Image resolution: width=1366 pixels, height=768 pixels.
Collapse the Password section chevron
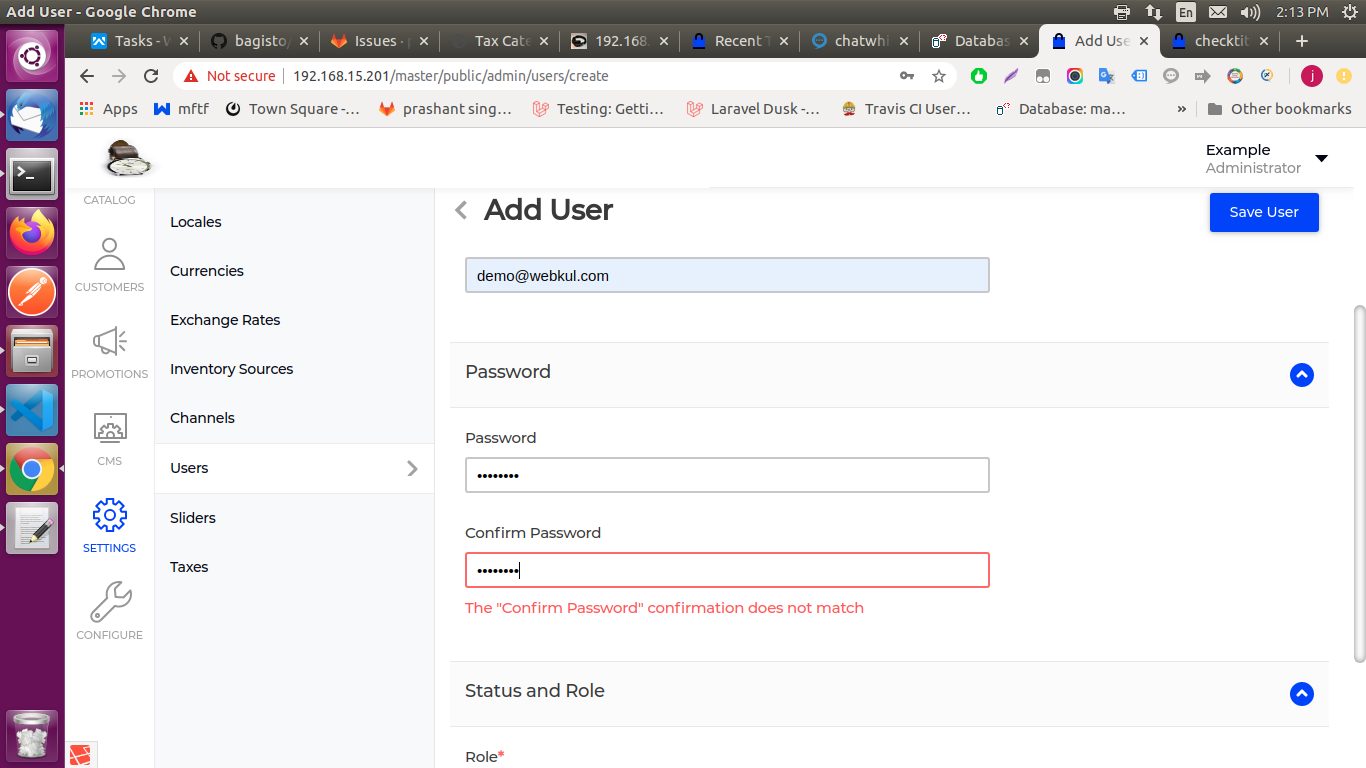(1301, 375)
